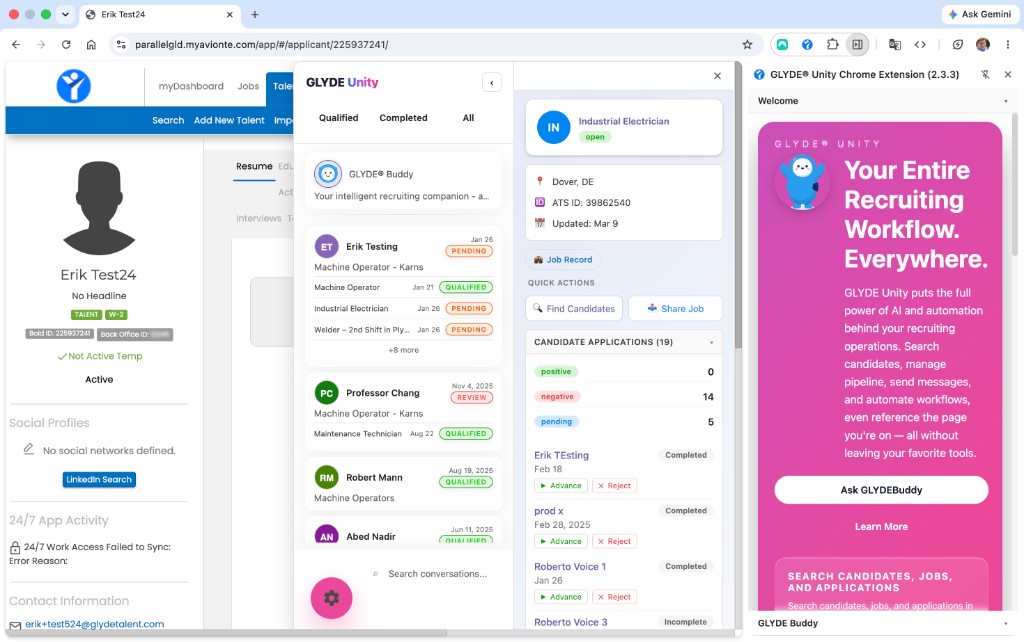Image resolution: width=1024 pixels, height=642 pixels.
Task: Click the GLYDE Buddy avatar icon
Action: (328, 174)
